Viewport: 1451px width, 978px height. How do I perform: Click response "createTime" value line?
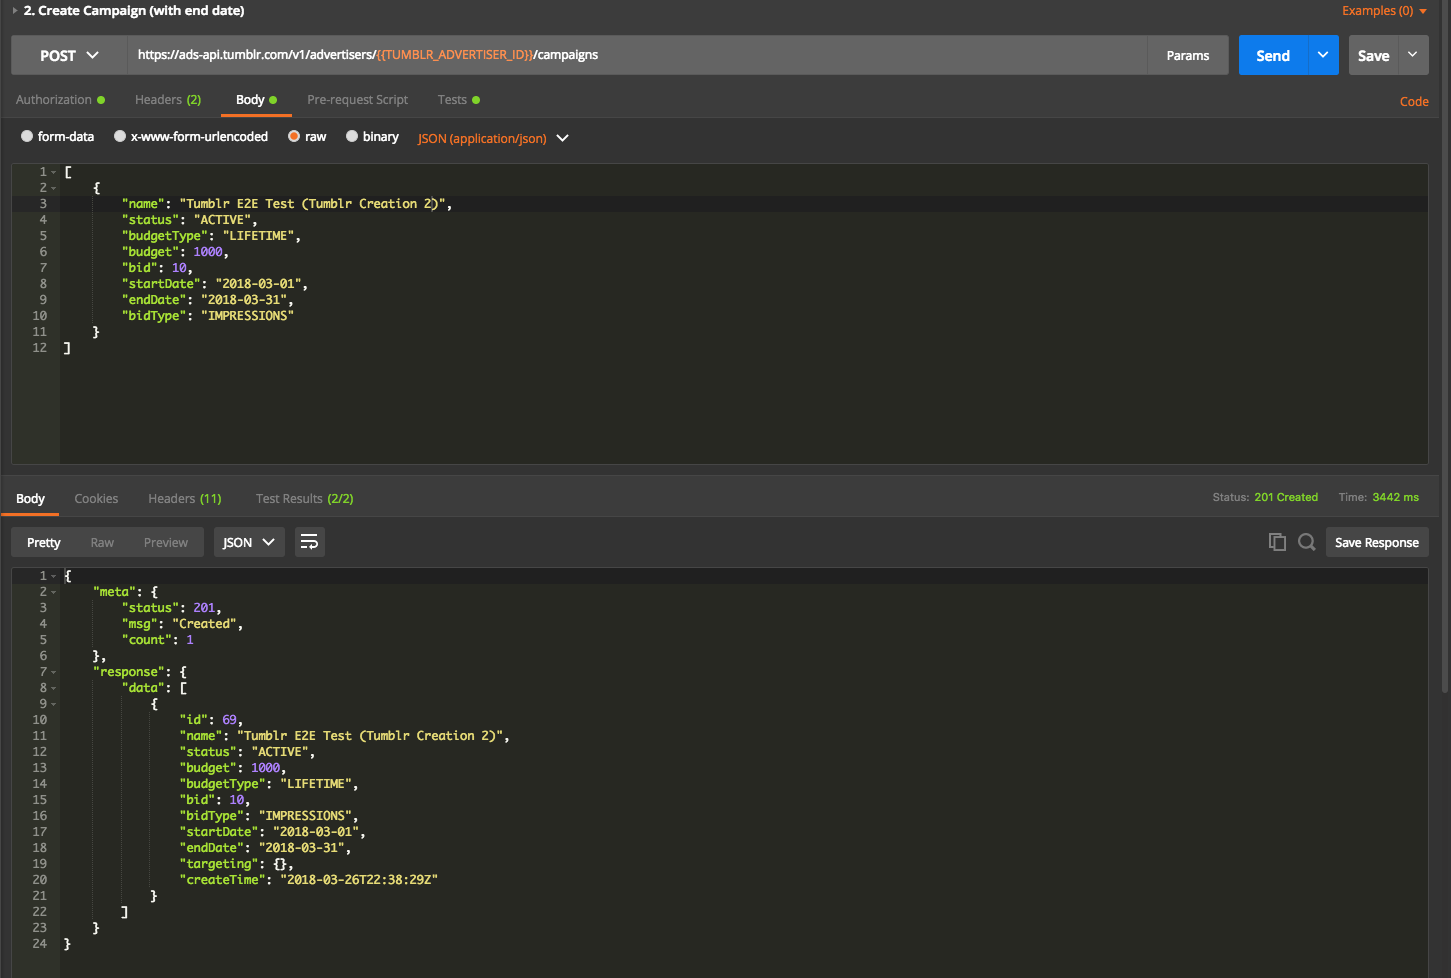coord(308,880)
